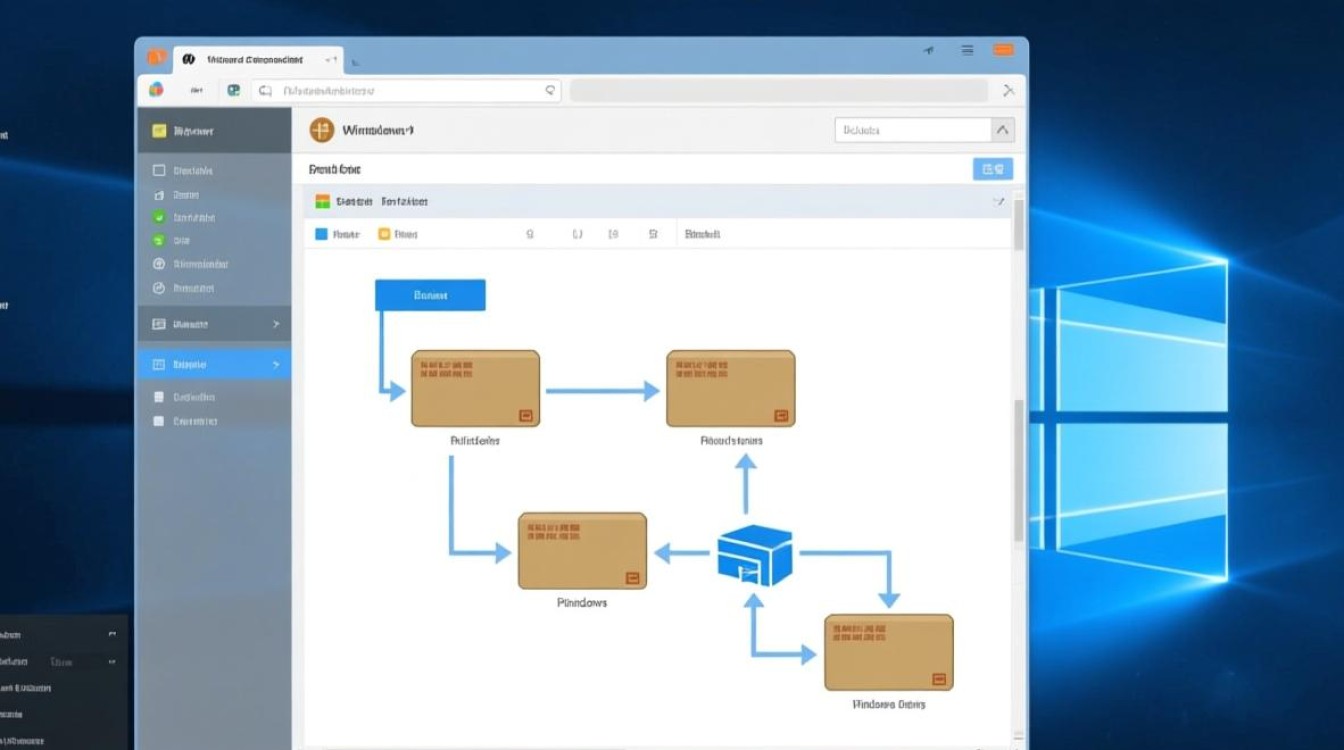This screenshot has width=1344, height=750.
Task: Click the clock icon in the left sidebar
Action: [158, 288]
